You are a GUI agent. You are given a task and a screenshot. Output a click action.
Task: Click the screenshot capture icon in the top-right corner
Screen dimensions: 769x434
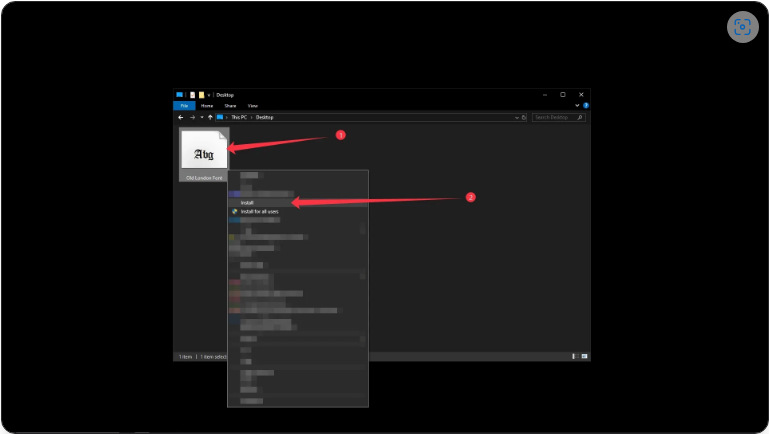(743, 27)
